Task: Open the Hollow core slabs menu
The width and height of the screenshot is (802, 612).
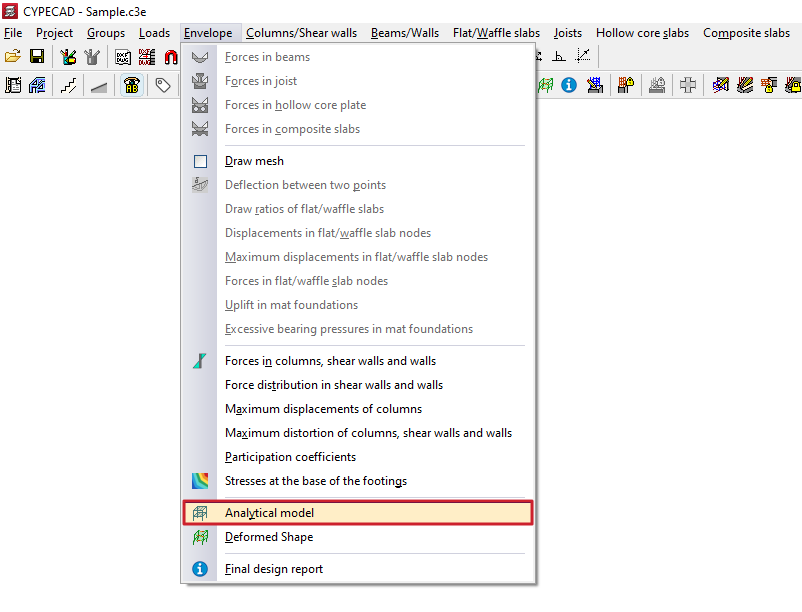Action: click(x=642, y=33)
